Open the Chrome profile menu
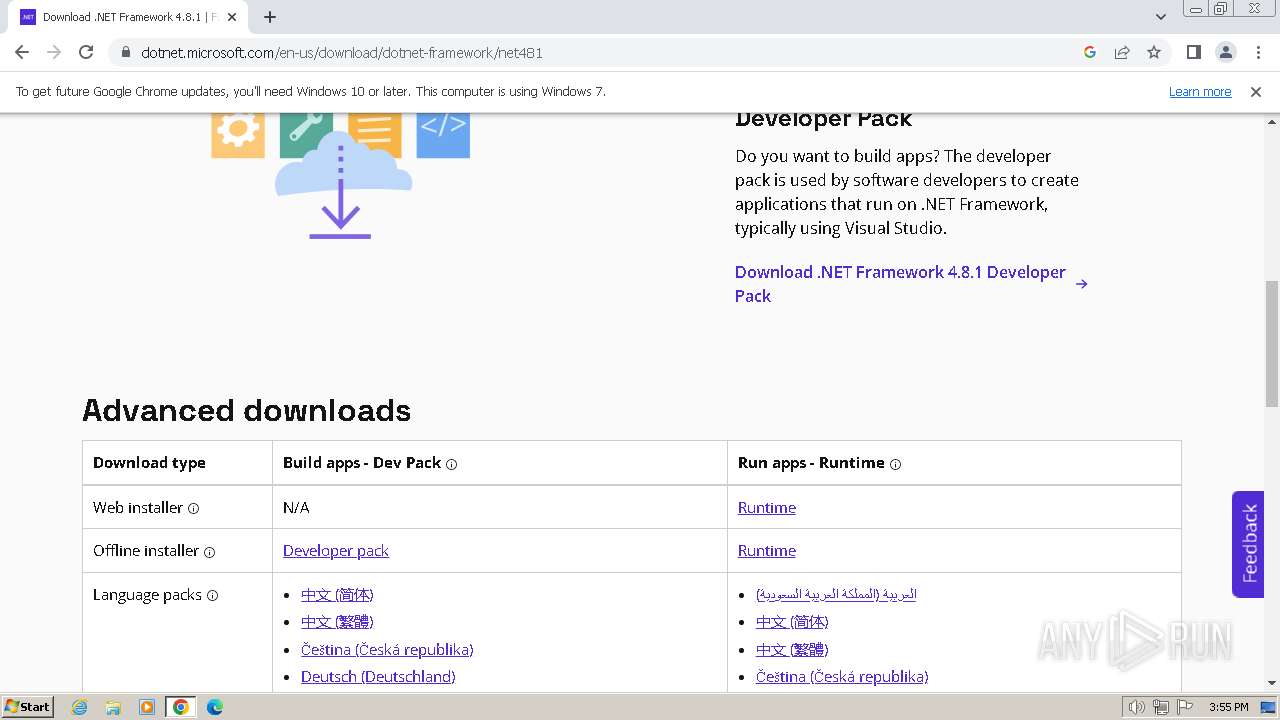Image resolution: width=1280 pixels, height=720 pixels. [x=1226, y=52]
